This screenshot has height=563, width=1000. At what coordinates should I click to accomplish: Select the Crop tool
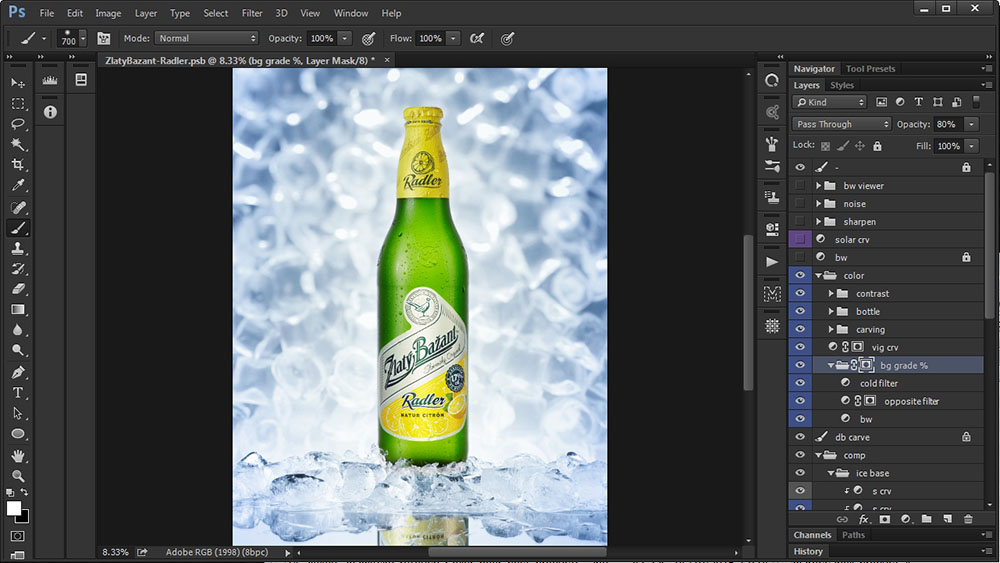(x=18, y=165)
